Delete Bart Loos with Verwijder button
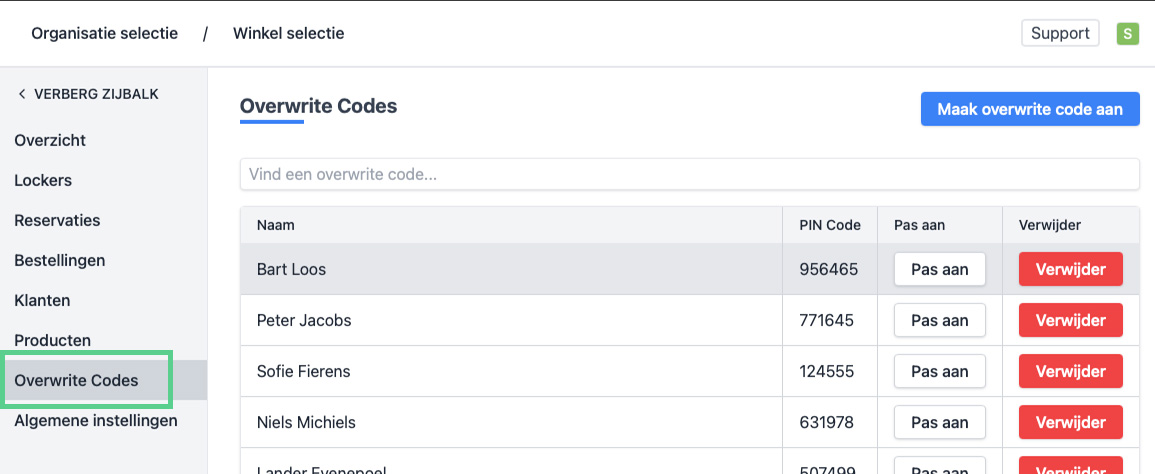Viewport: 1155px width, 474px height. pos(1070,269)
